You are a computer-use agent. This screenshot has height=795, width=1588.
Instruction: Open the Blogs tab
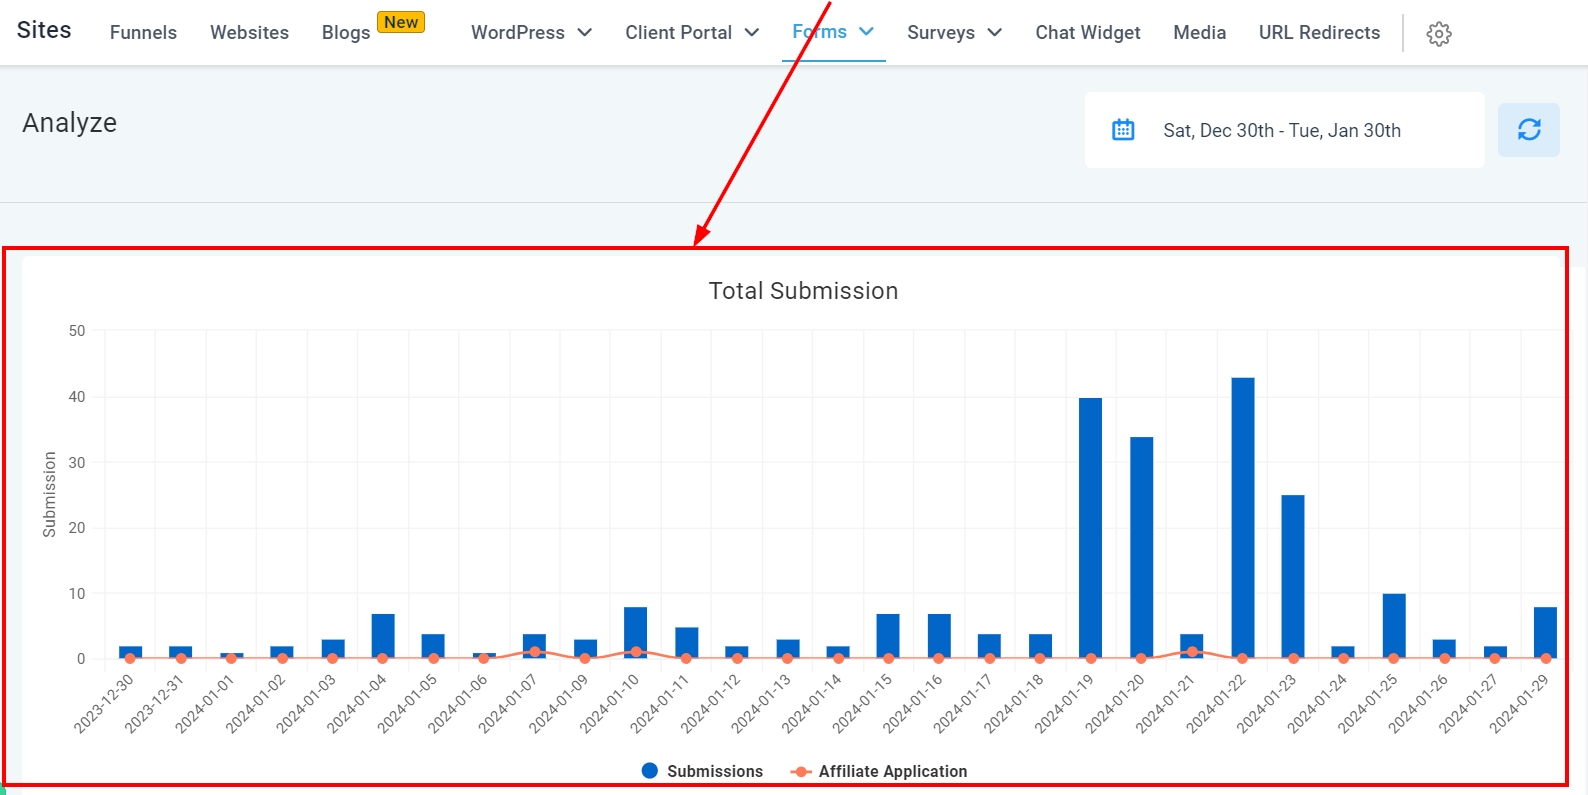pyautogui.click(x=346, y=33)
